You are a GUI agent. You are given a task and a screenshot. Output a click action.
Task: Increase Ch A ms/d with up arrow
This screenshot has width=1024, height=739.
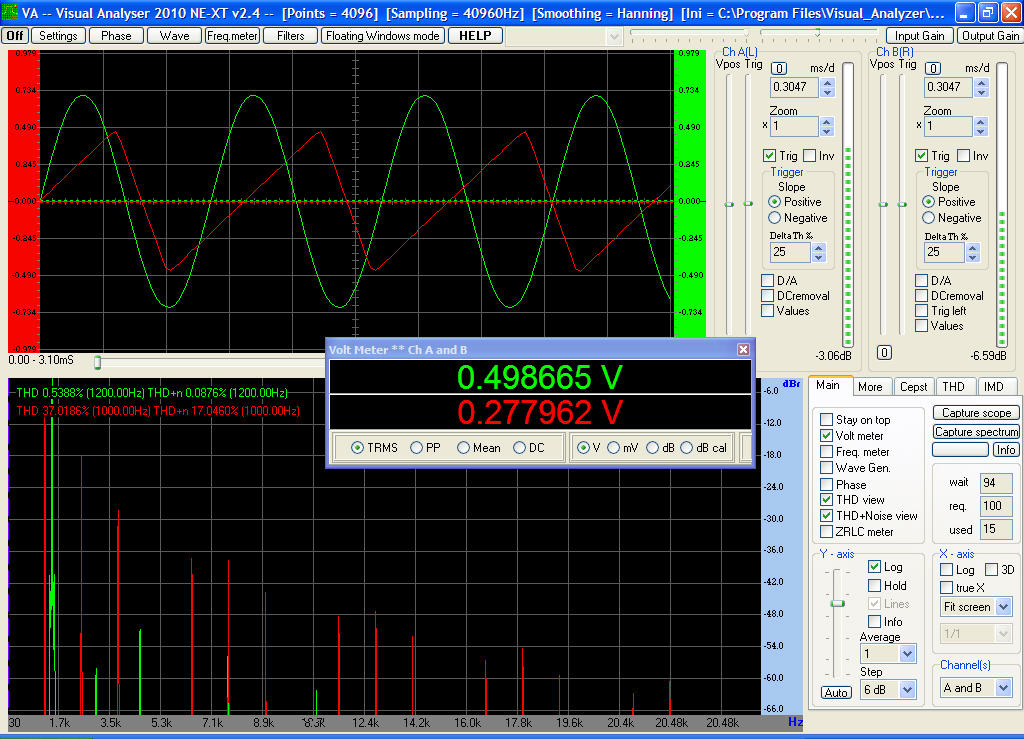pos(827,82)
